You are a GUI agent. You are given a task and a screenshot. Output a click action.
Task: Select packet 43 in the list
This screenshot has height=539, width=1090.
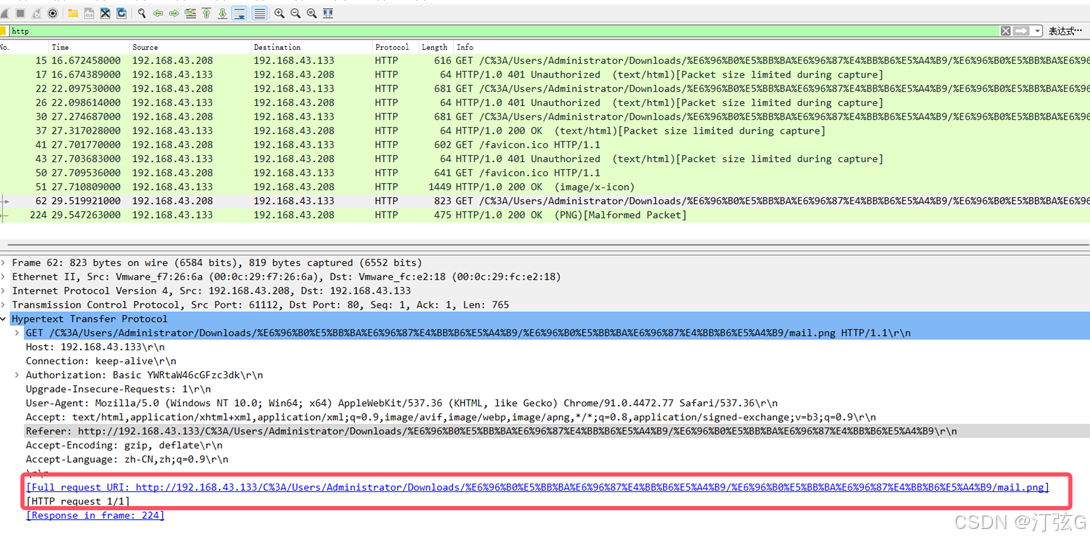(x=545, y=159)
